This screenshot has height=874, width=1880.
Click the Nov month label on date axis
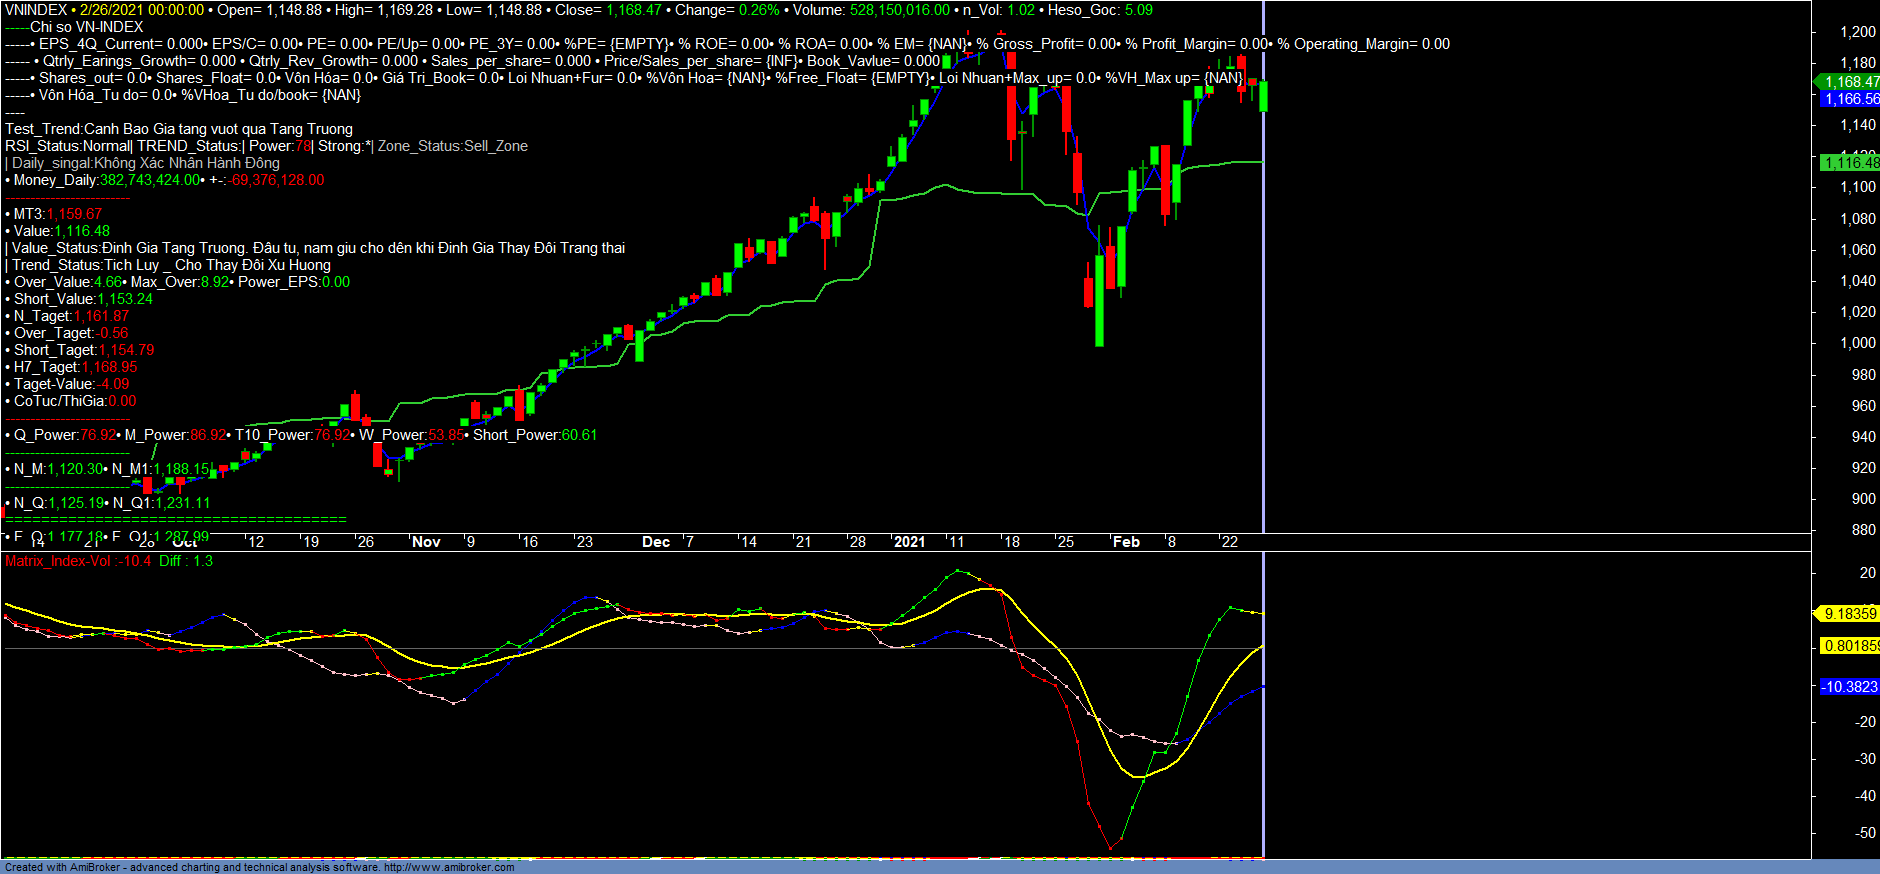[426, 542]
